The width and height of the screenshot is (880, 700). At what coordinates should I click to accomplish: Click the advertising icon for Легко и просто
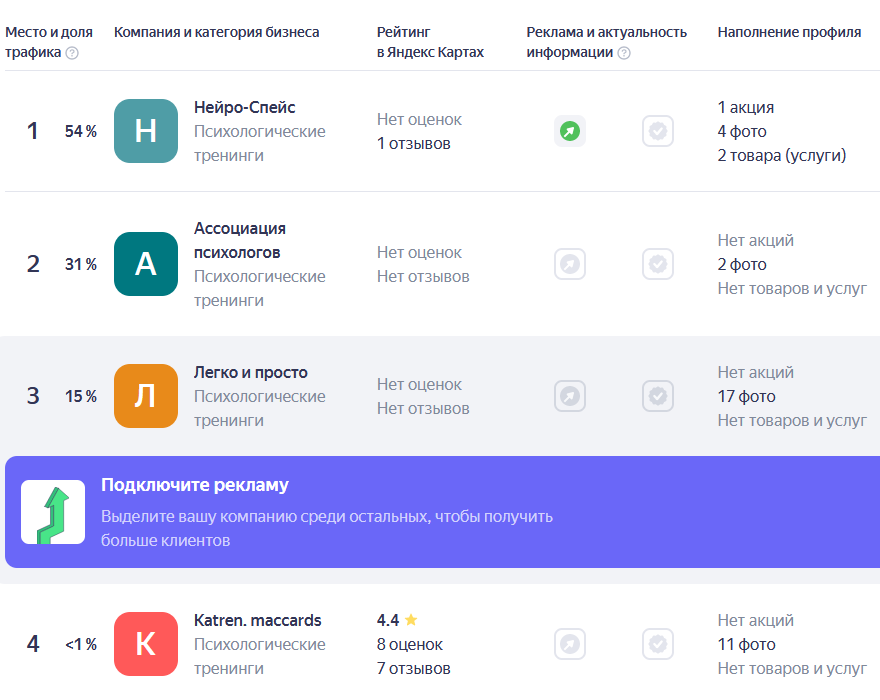click(x=570, y=396)
